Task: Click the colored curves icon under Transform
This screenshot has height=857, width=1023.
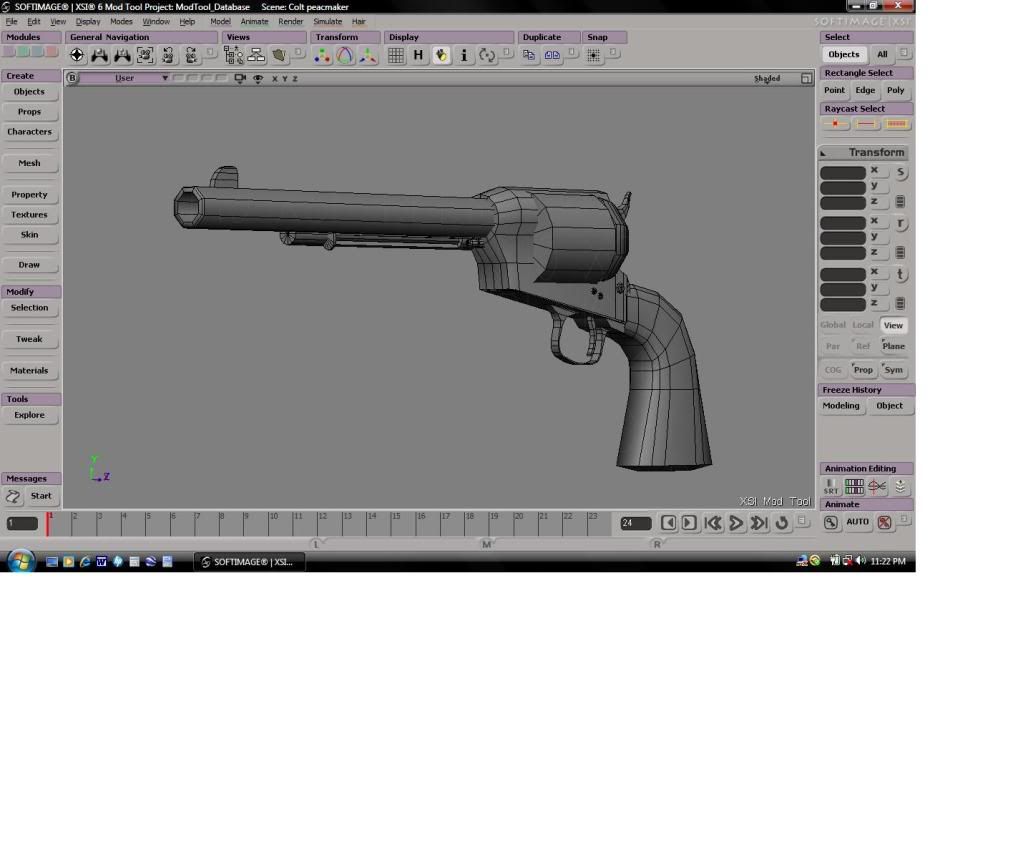Action: 345,56
